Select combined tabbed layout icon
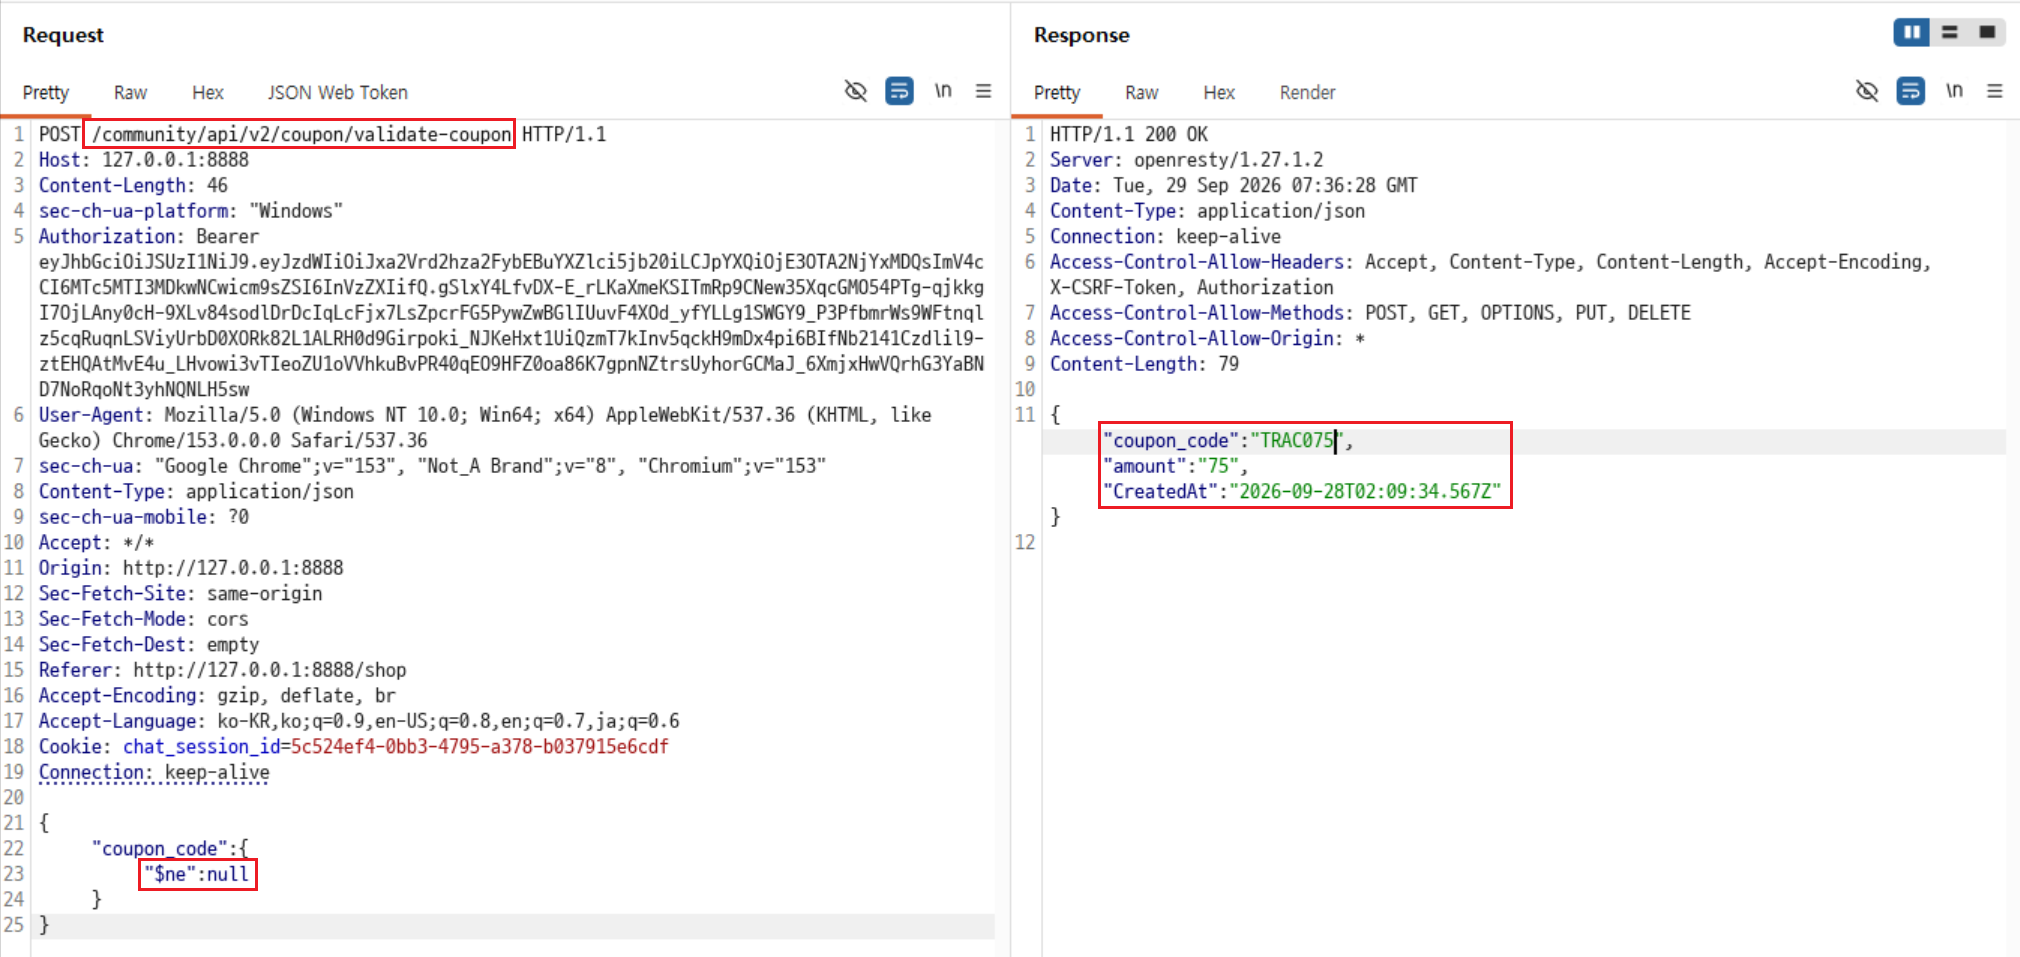 tap(1987, 32)
